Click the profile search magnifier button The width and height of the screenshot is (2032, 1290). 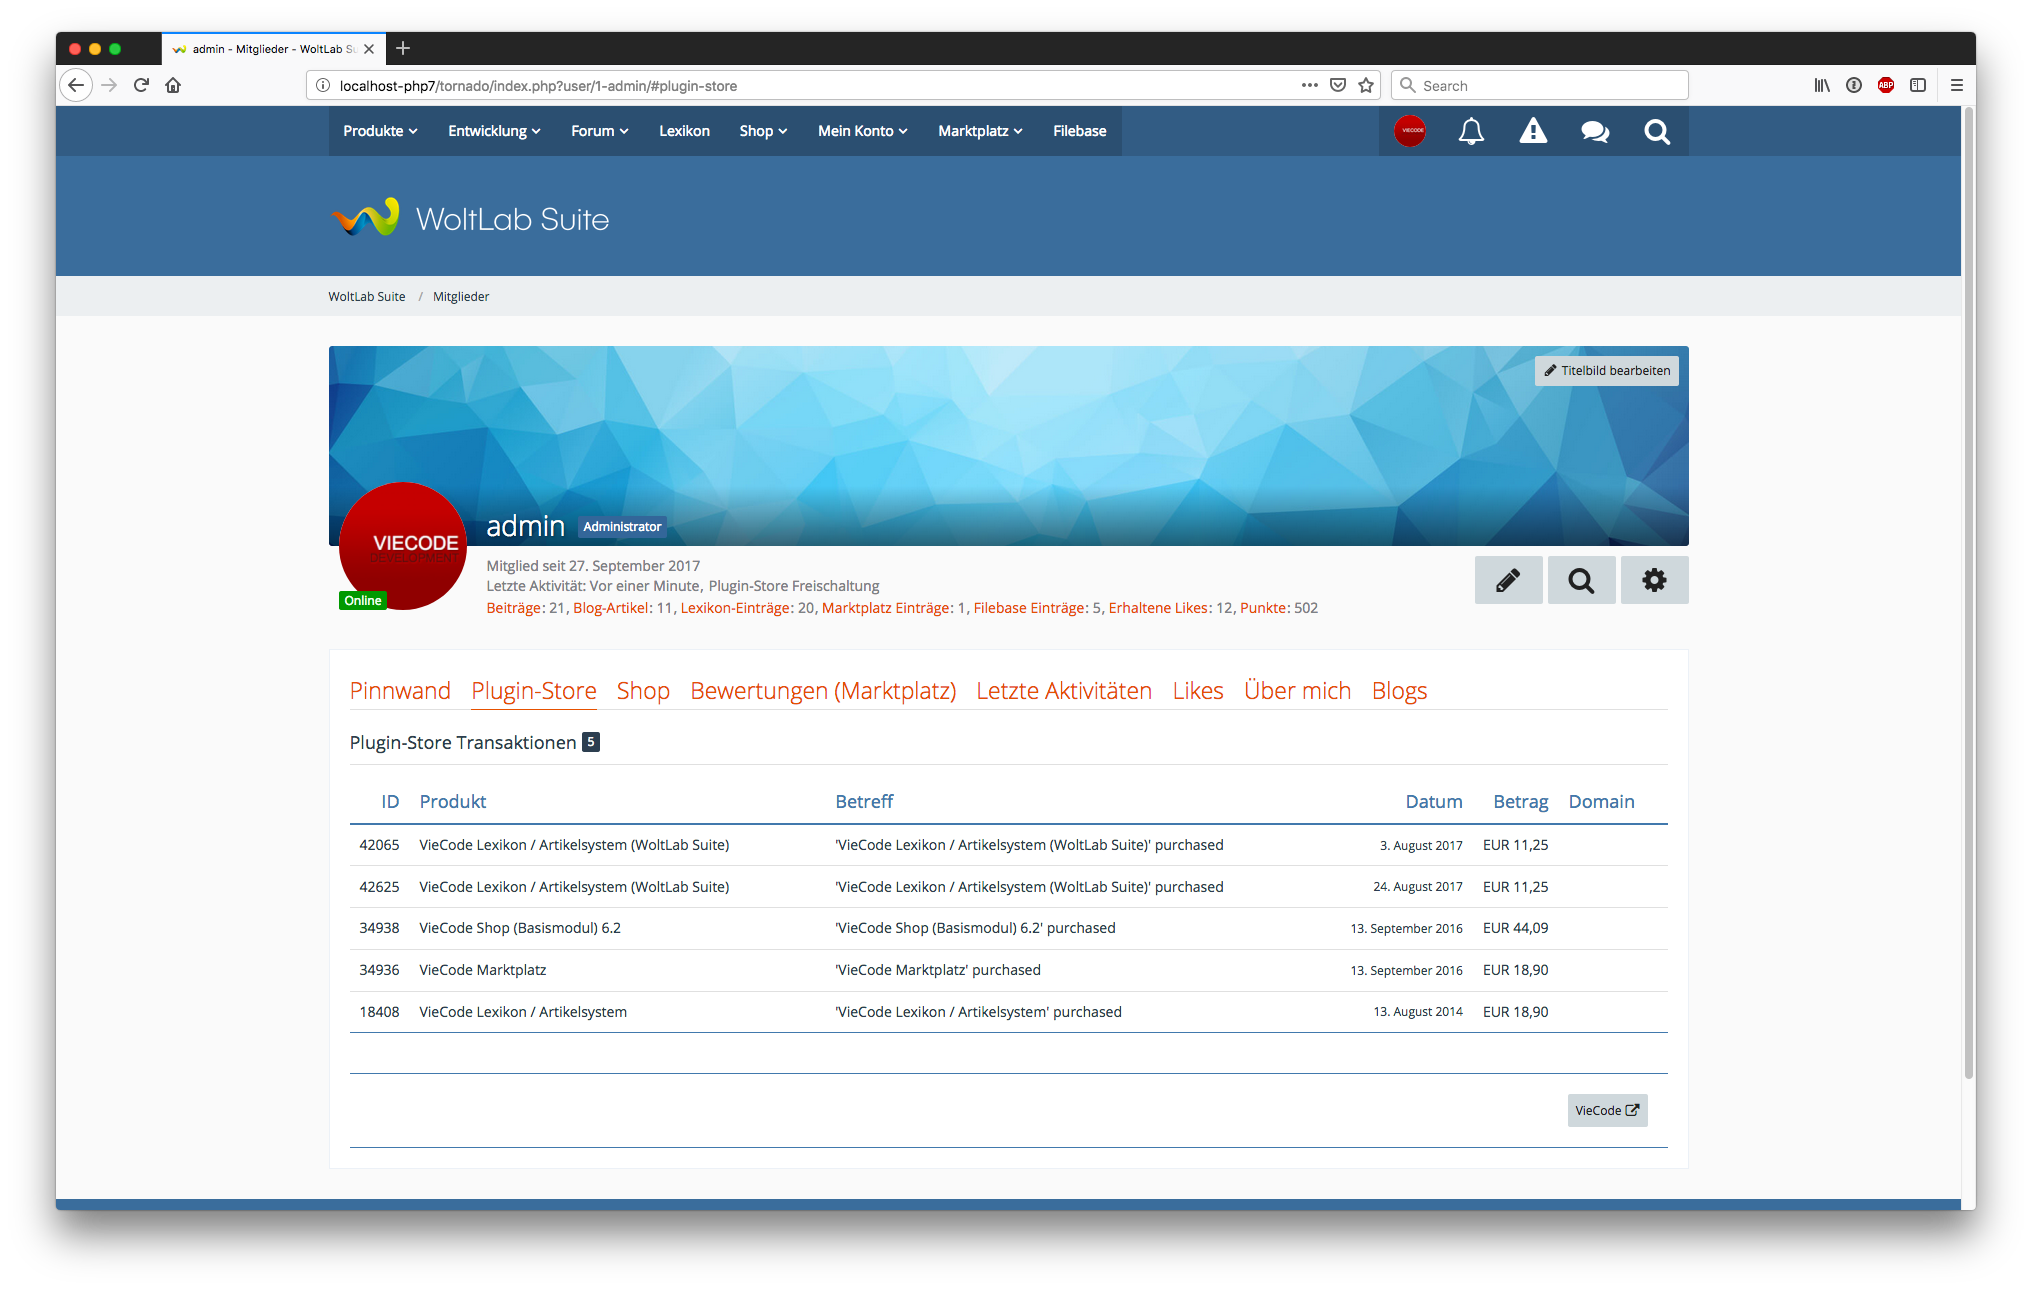[x=1581, y=580]
